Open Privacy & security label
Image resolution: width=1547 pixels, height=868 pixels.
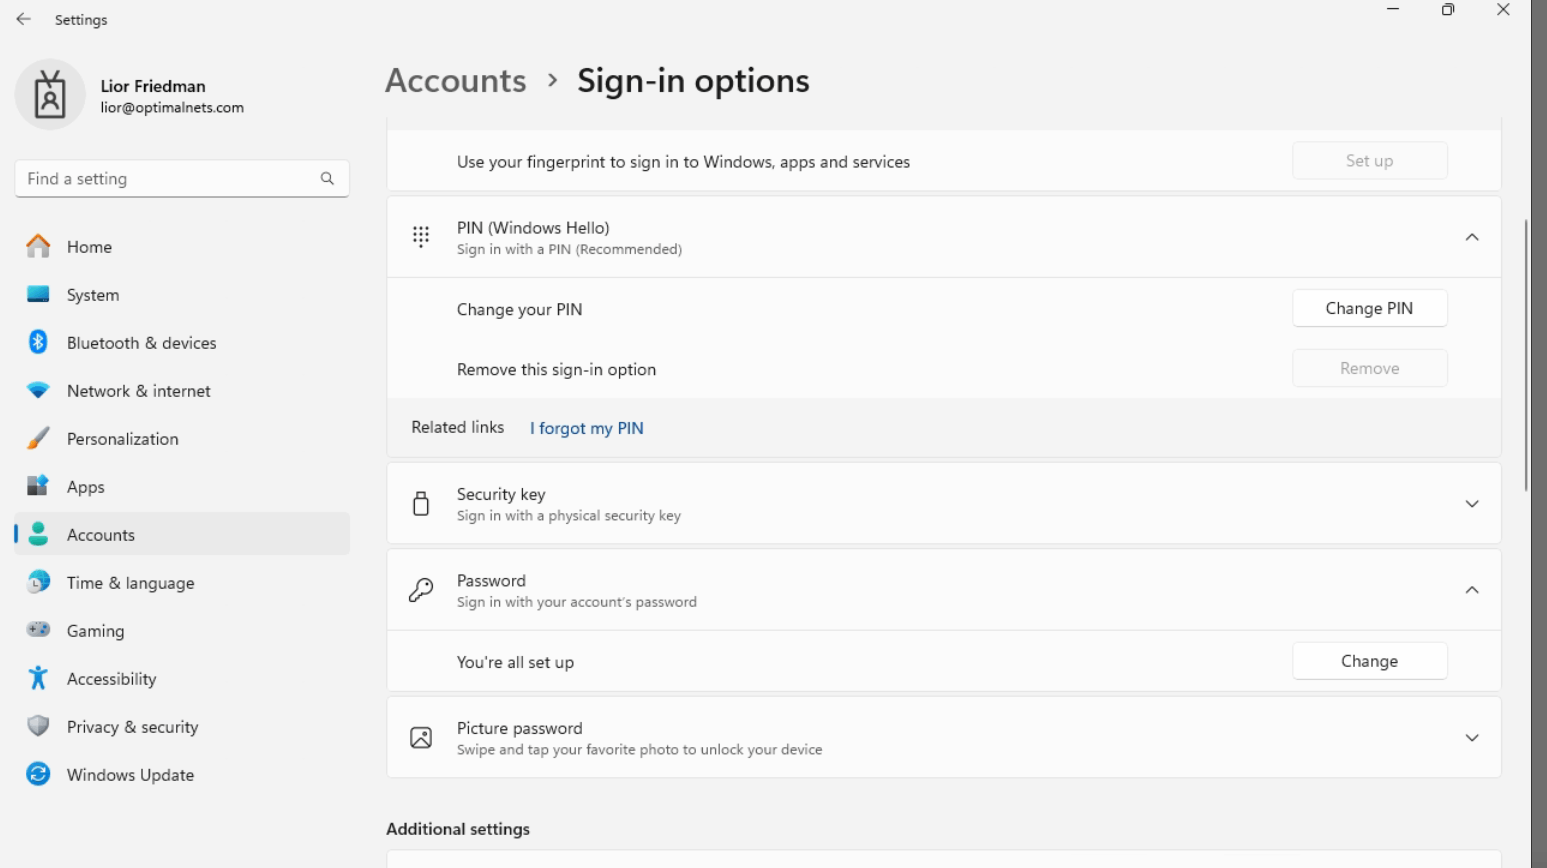click(133, 727)
